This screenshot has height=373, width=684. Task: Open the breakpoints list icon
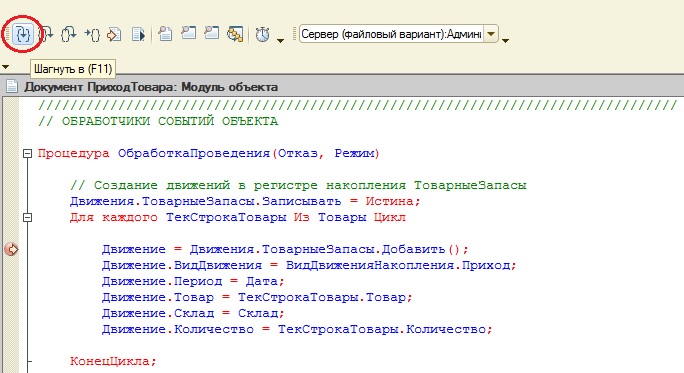235,34
